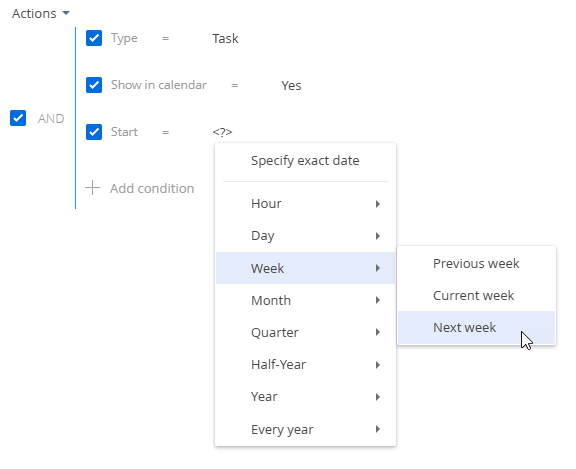Screen dimensions: 576x469
Task: Click the AND logical operator label
Action: click(x=51, y=118)
